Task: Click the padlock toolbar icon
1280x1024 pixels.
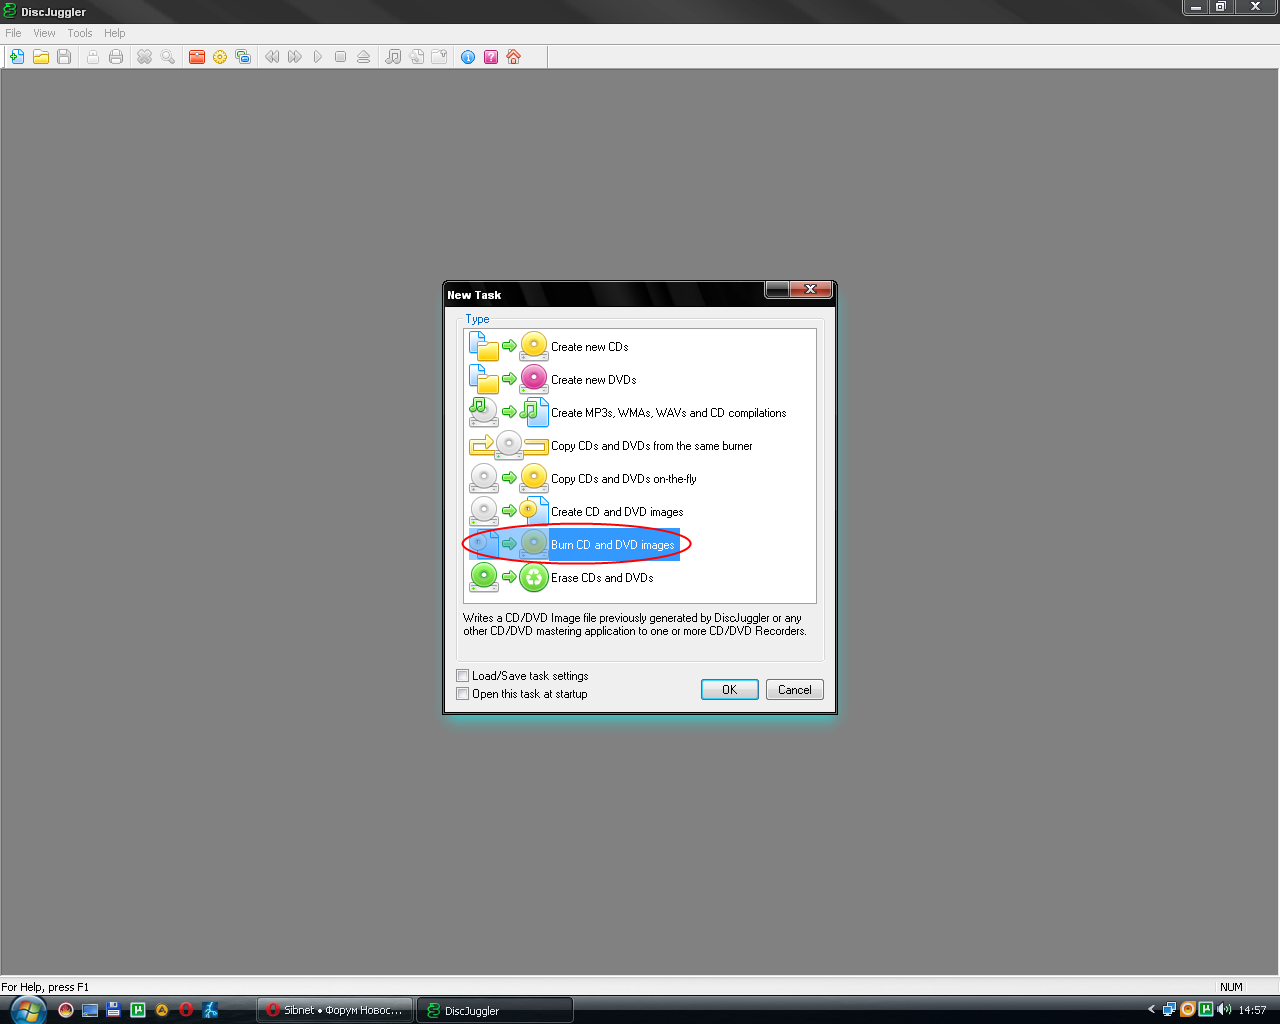Action: (x=93, y=57)
